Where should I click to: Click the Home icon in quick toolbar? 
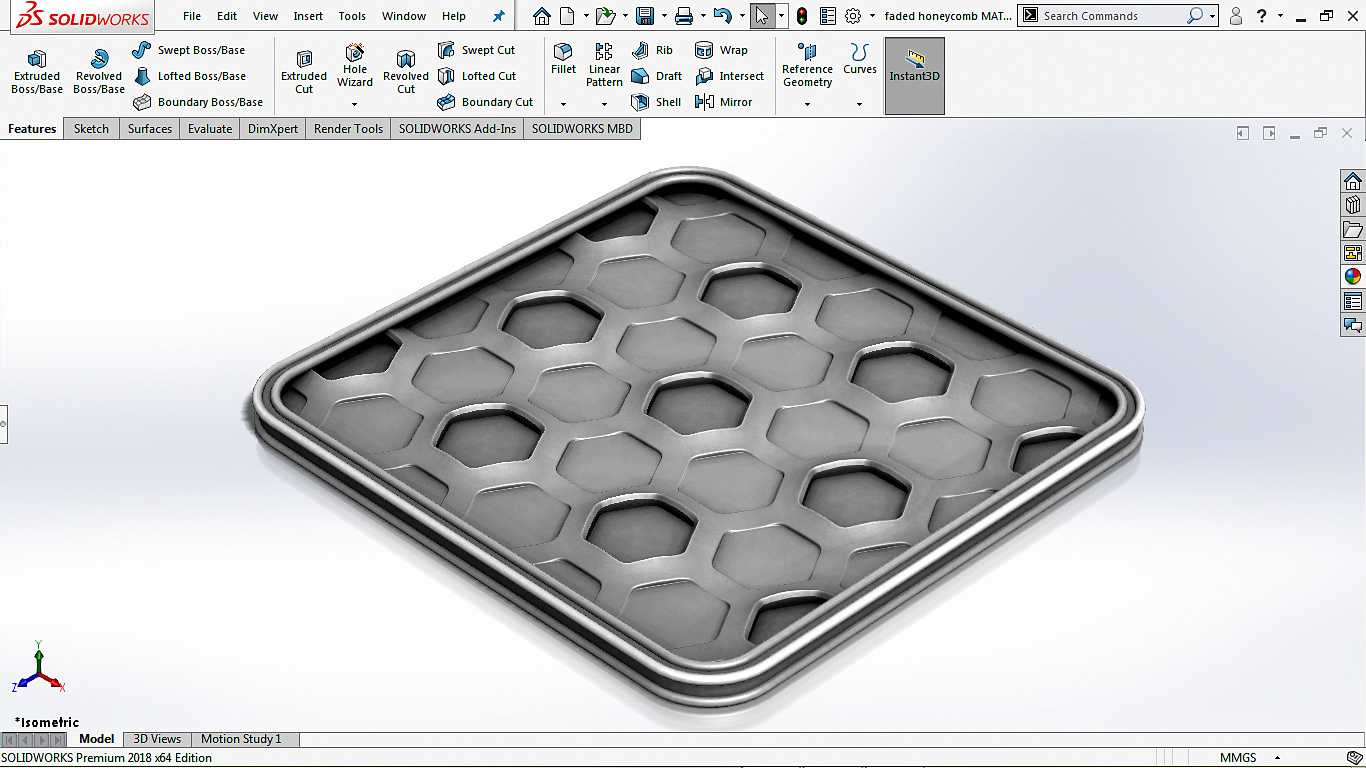[542, 16]
